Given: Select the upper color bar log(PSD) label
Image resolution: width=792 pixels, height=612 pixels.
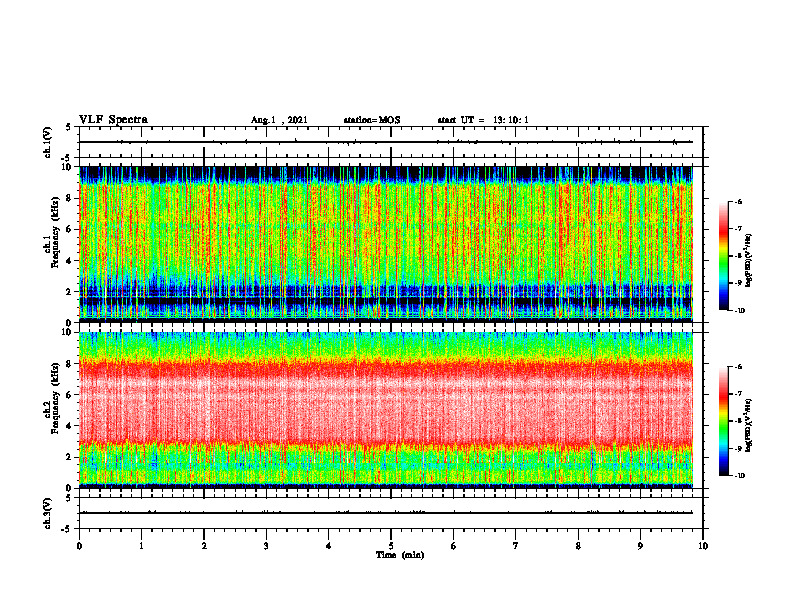Looking at the screenshot, I should click(749, 261).
